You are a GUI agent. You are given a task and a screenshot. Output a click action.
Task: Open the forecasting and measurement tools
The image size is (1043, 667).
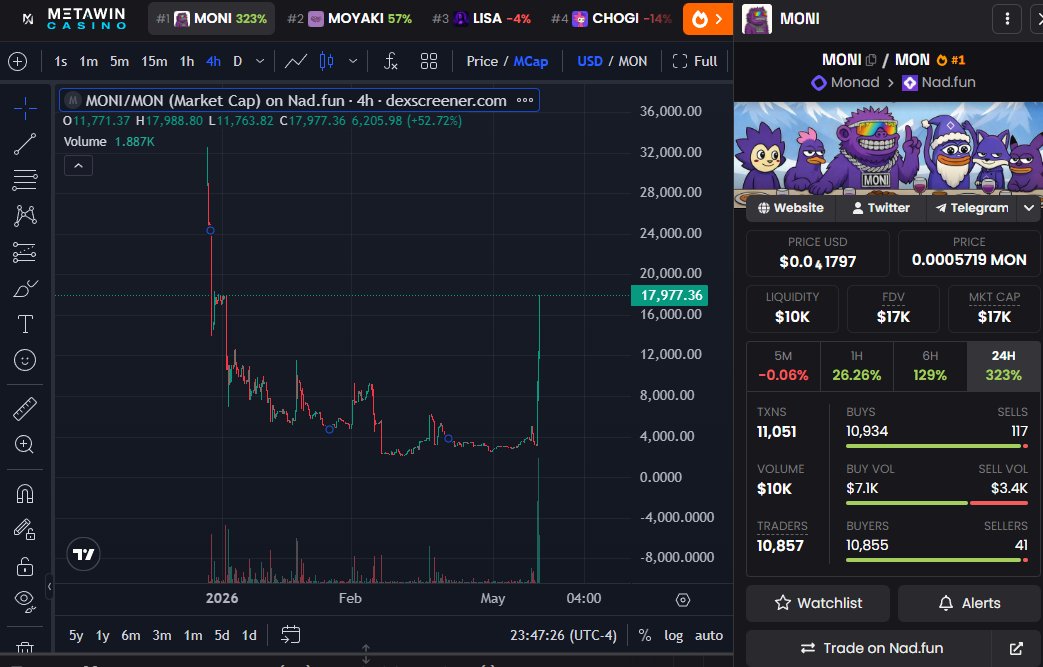(x=25, y=252)
